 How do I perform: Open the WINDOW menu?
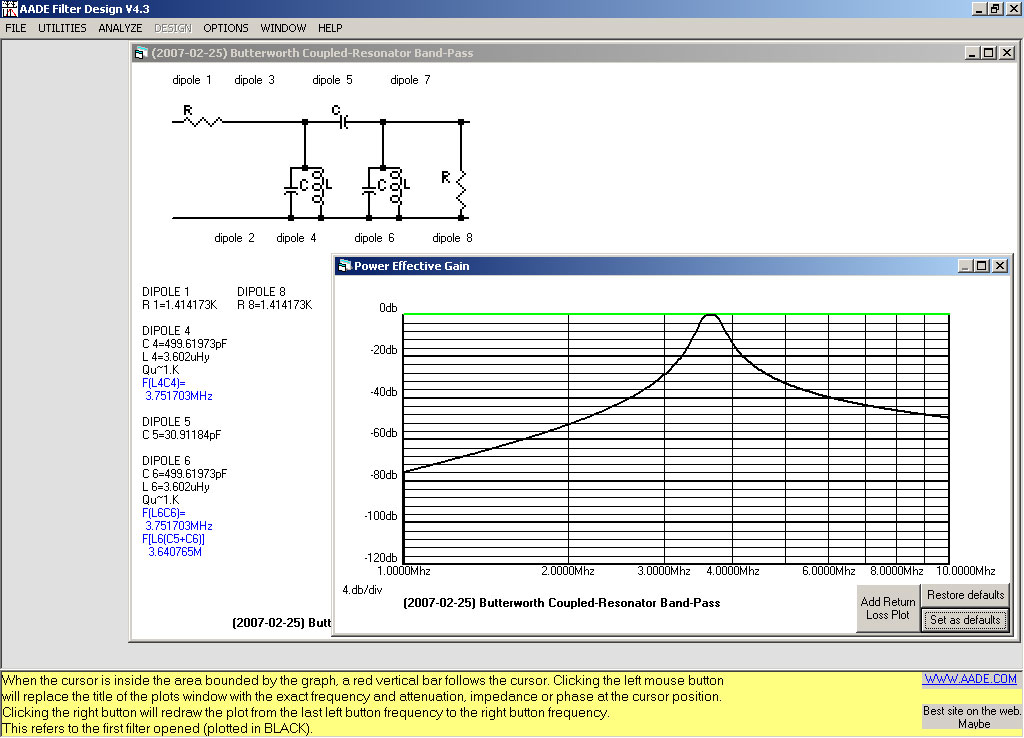(x=283, y=28)
